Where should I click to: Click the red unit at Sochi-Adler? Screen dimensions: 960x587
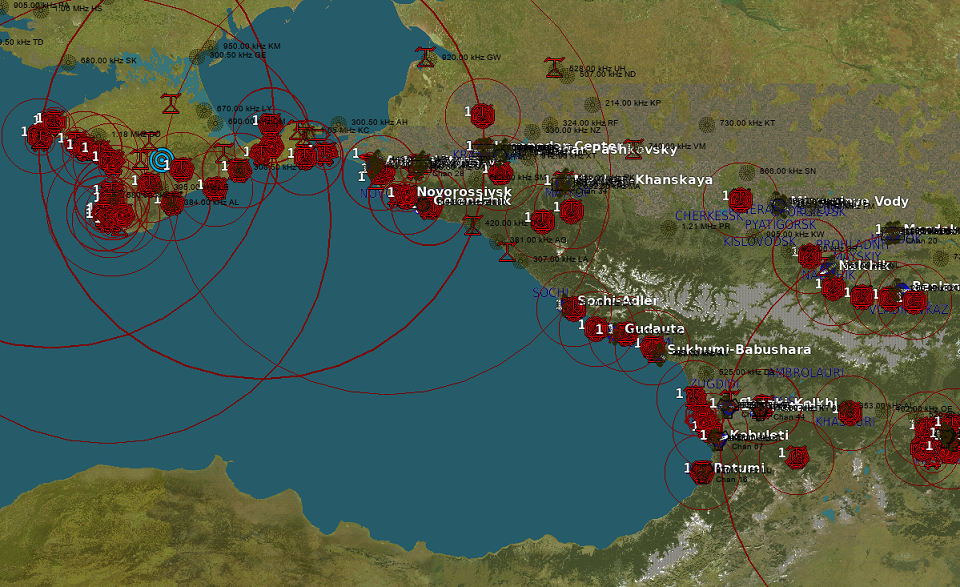573,308
